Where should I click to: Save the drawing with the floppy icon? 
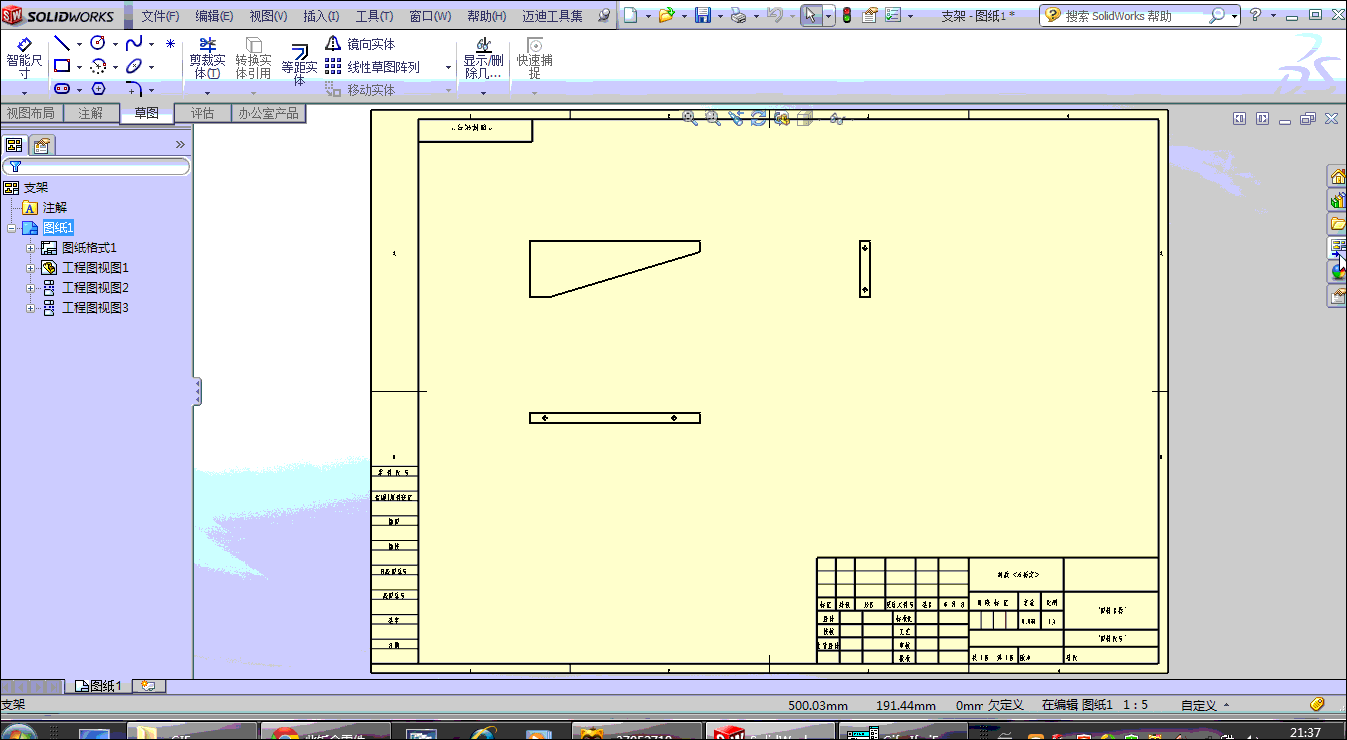(702, 15)
